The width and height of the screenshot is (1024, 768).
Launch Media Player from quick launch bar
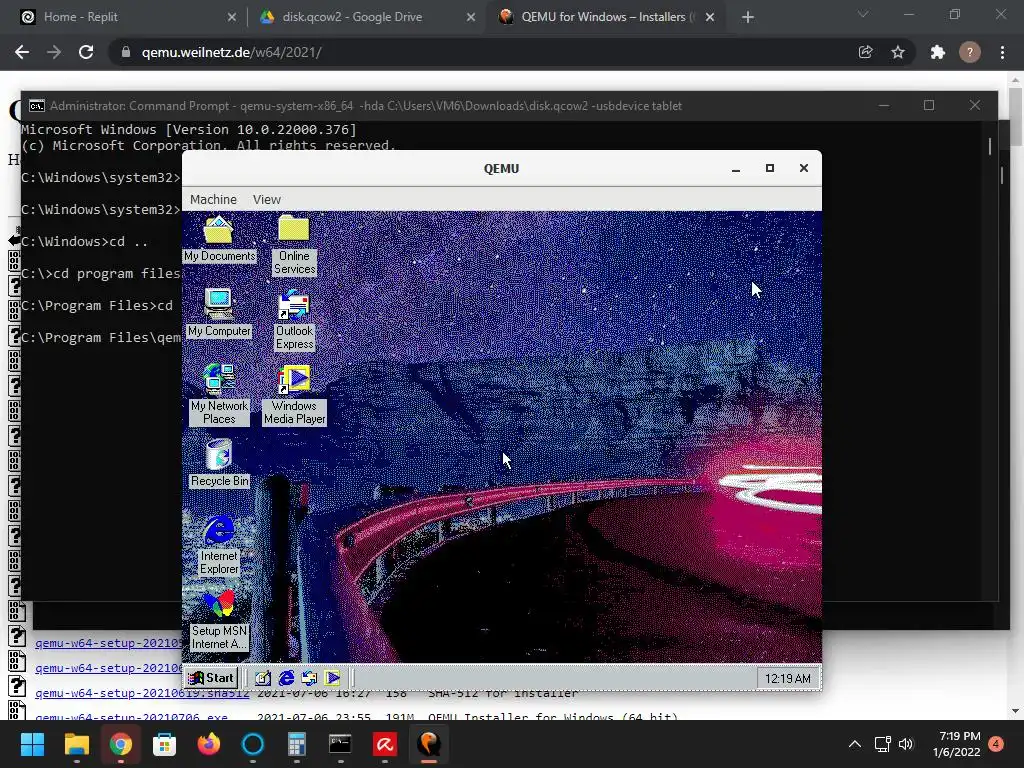(x=332, y=678)
